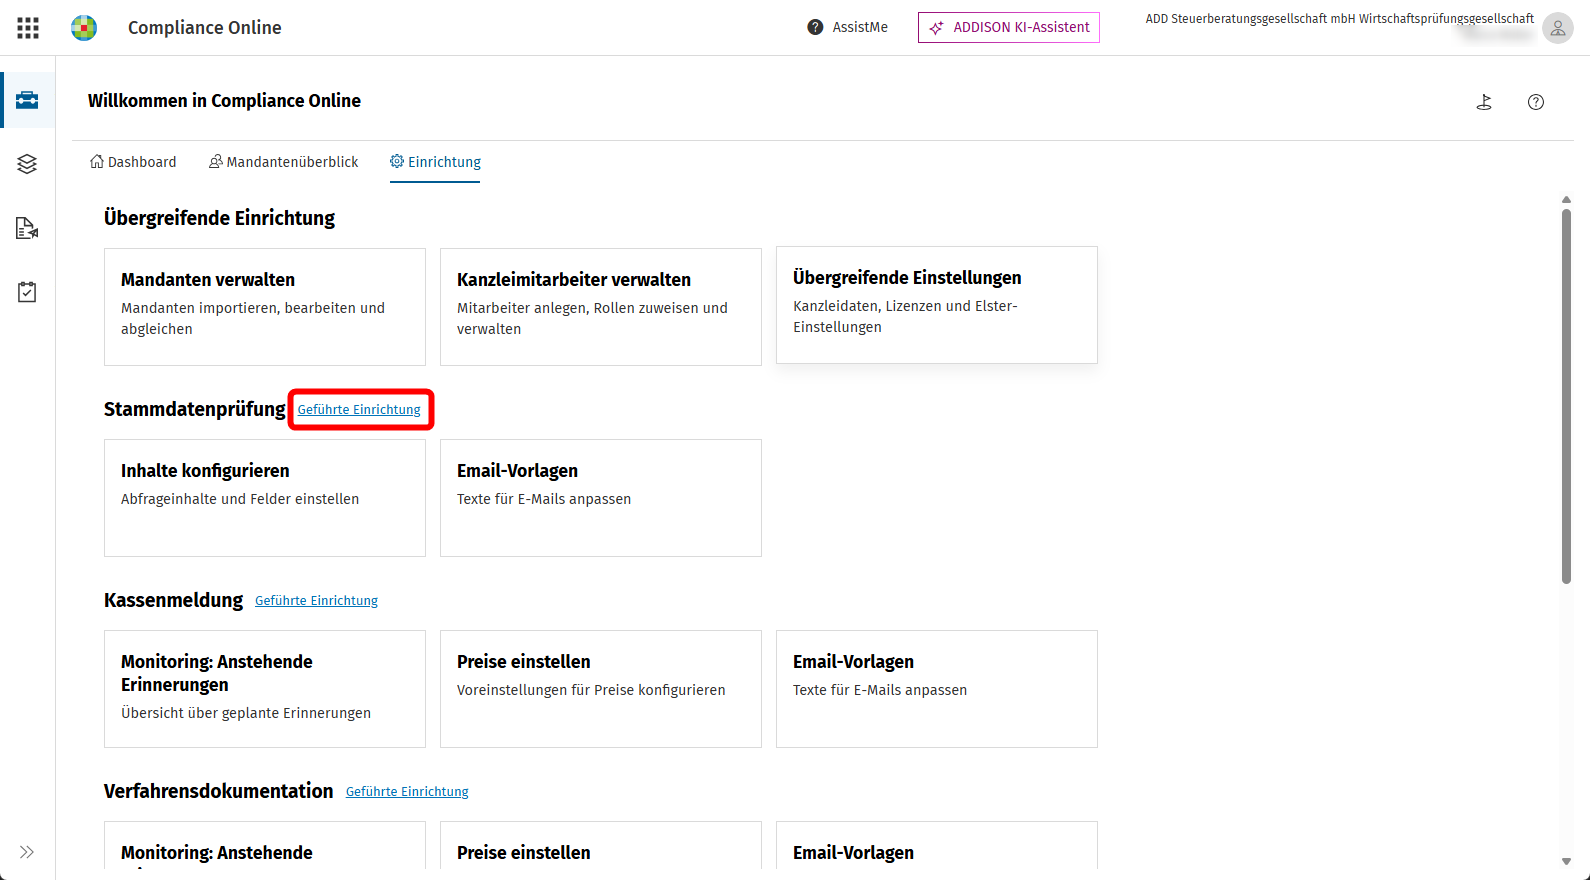Open the document sidebar icon
Image resolution: width=1590 pixels, height=880 pixels.
click(27, 228)
